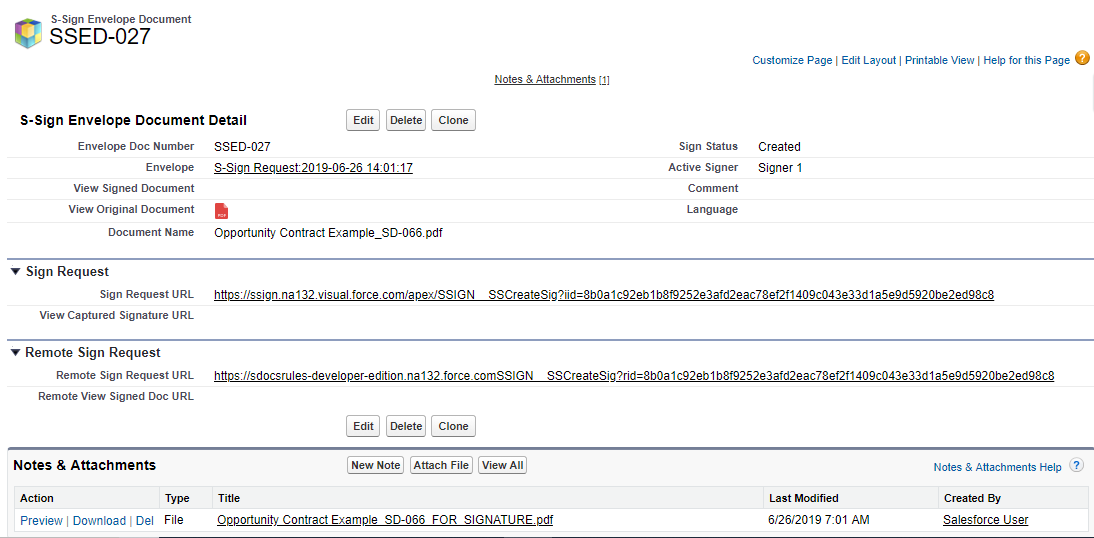Screen dimensions: 1094x538
Task: Open the S-Sign Request:2019-06-26 envelope link
Action: pyautogui.click(x=313, y=168)
